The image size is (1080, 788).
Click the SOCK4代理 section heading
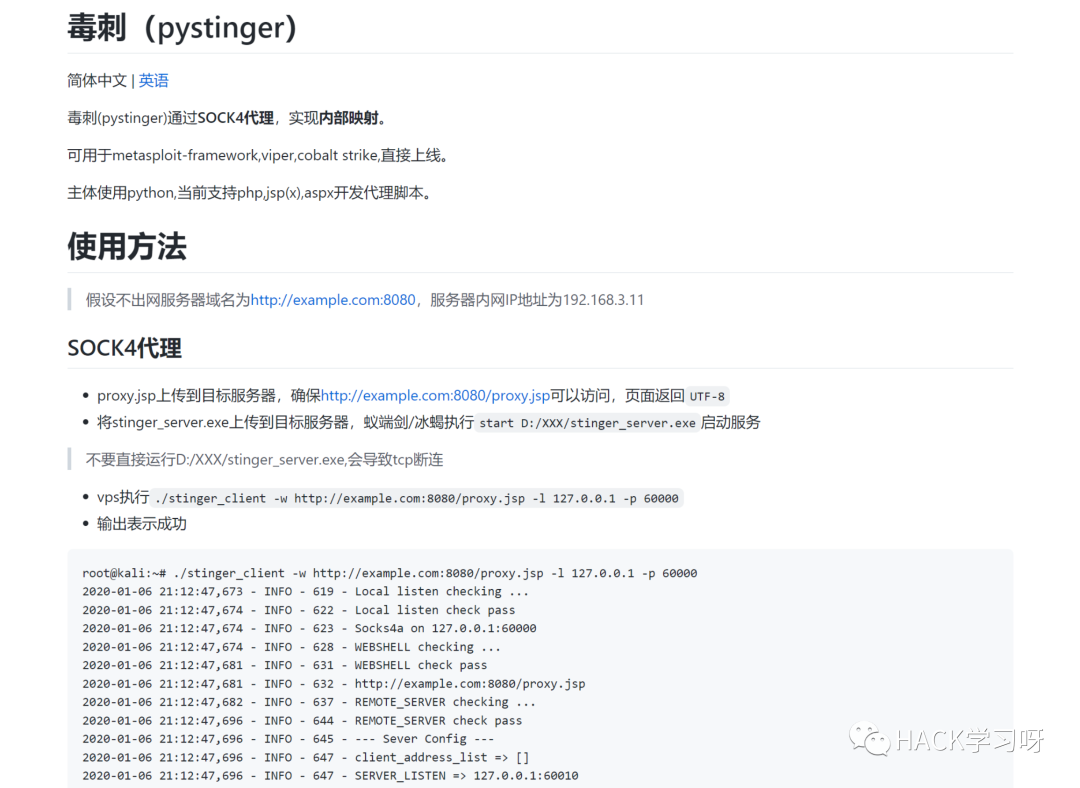125,348
